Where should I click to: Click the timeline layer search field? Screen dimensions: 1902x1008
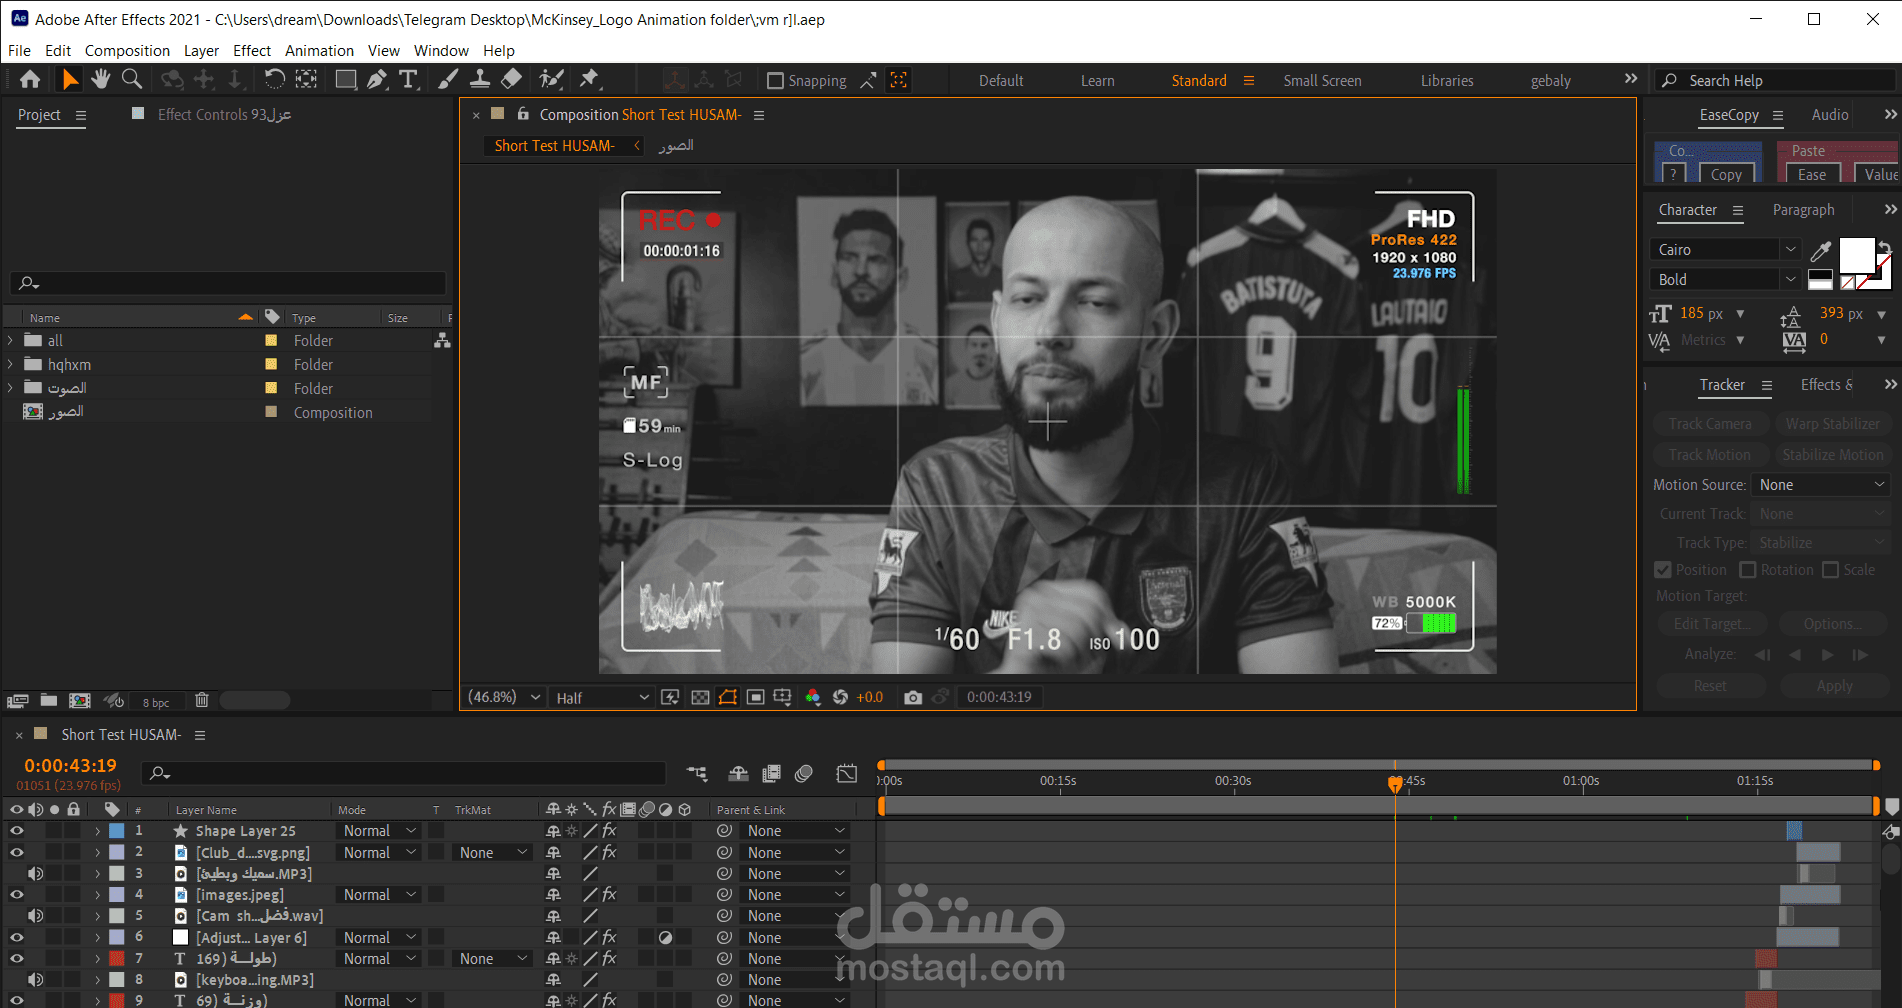click(405, 773)
